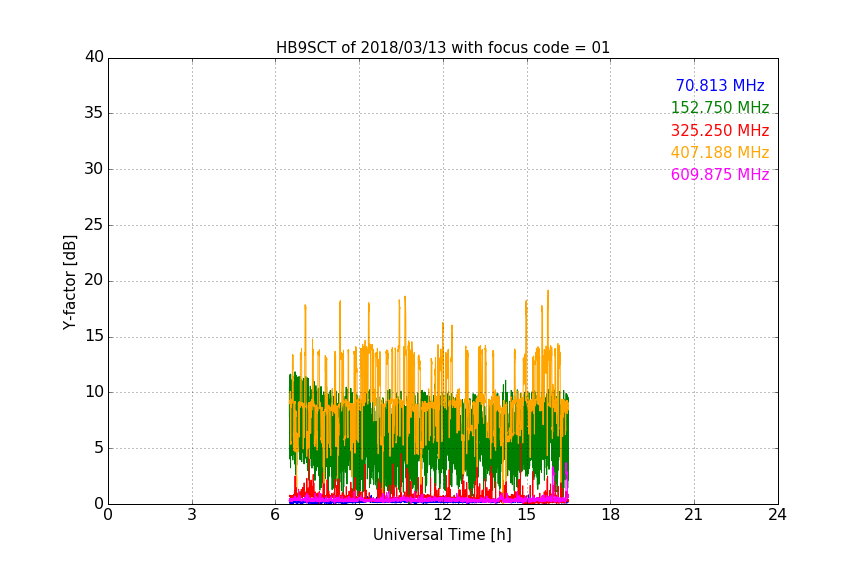Click the 'Universal Time [h]' axis label

pyautogui.click(x=442, y=535)
